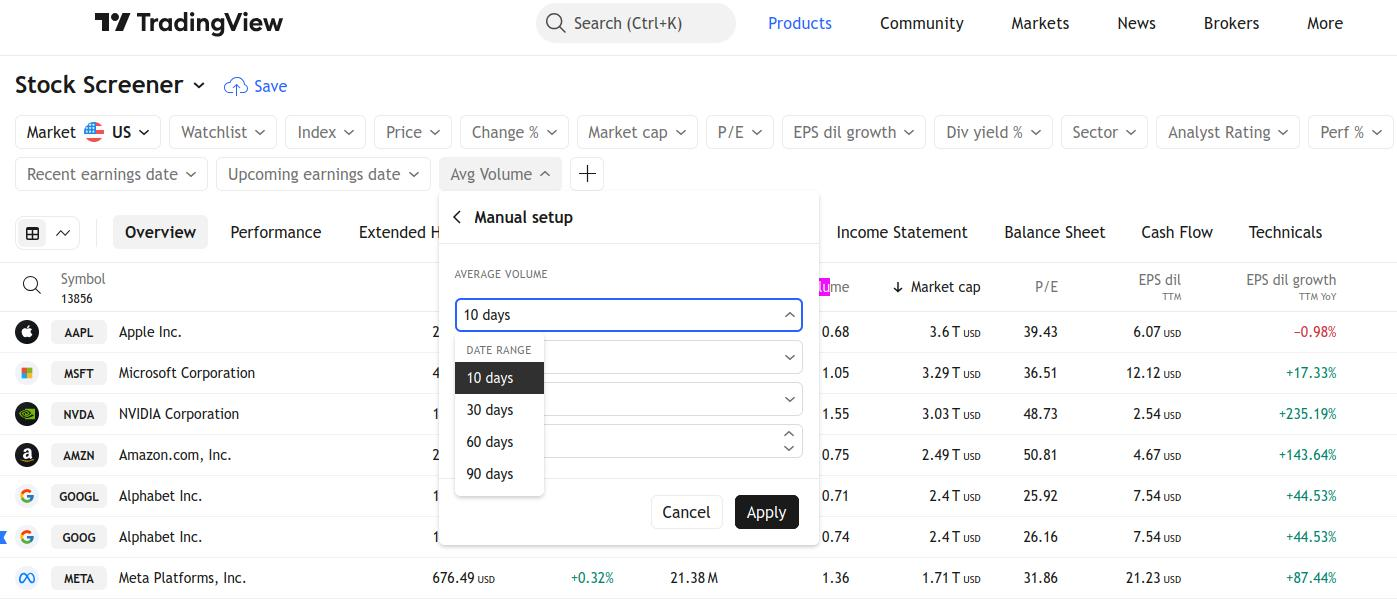
Task: Open the Brokers menu
Action: click(1231, 23)
